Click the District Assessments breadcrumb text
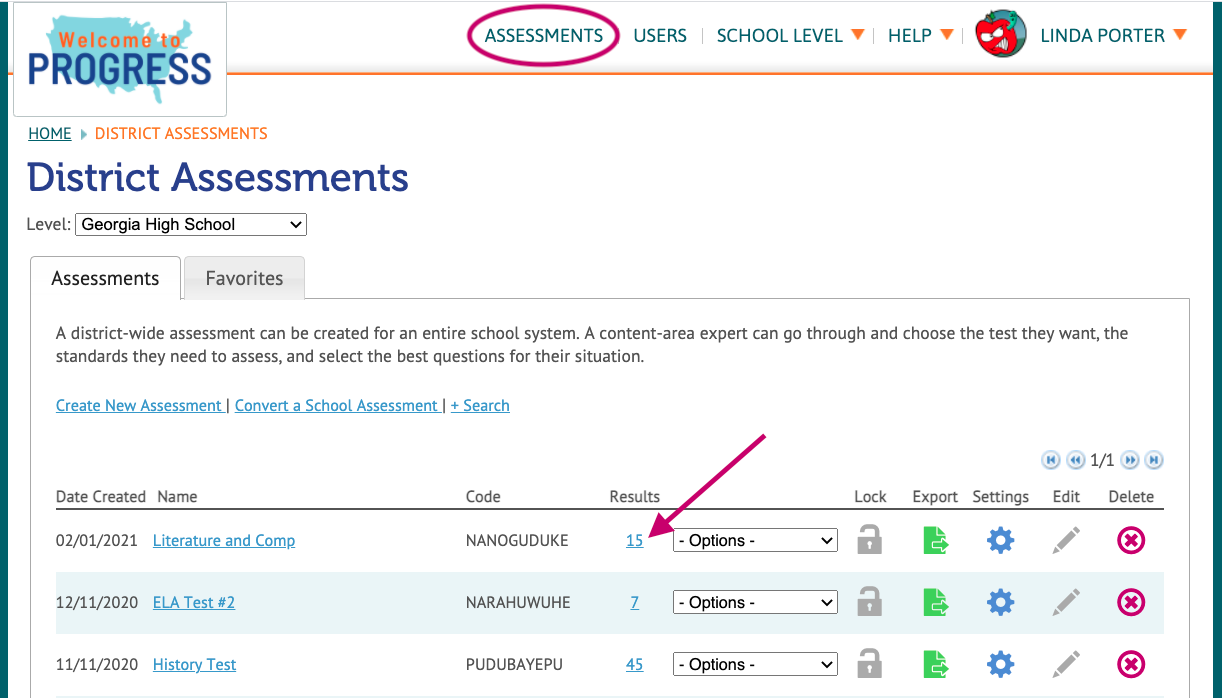The height and width of the screenshot is (698, 1222). pos(181,133)
